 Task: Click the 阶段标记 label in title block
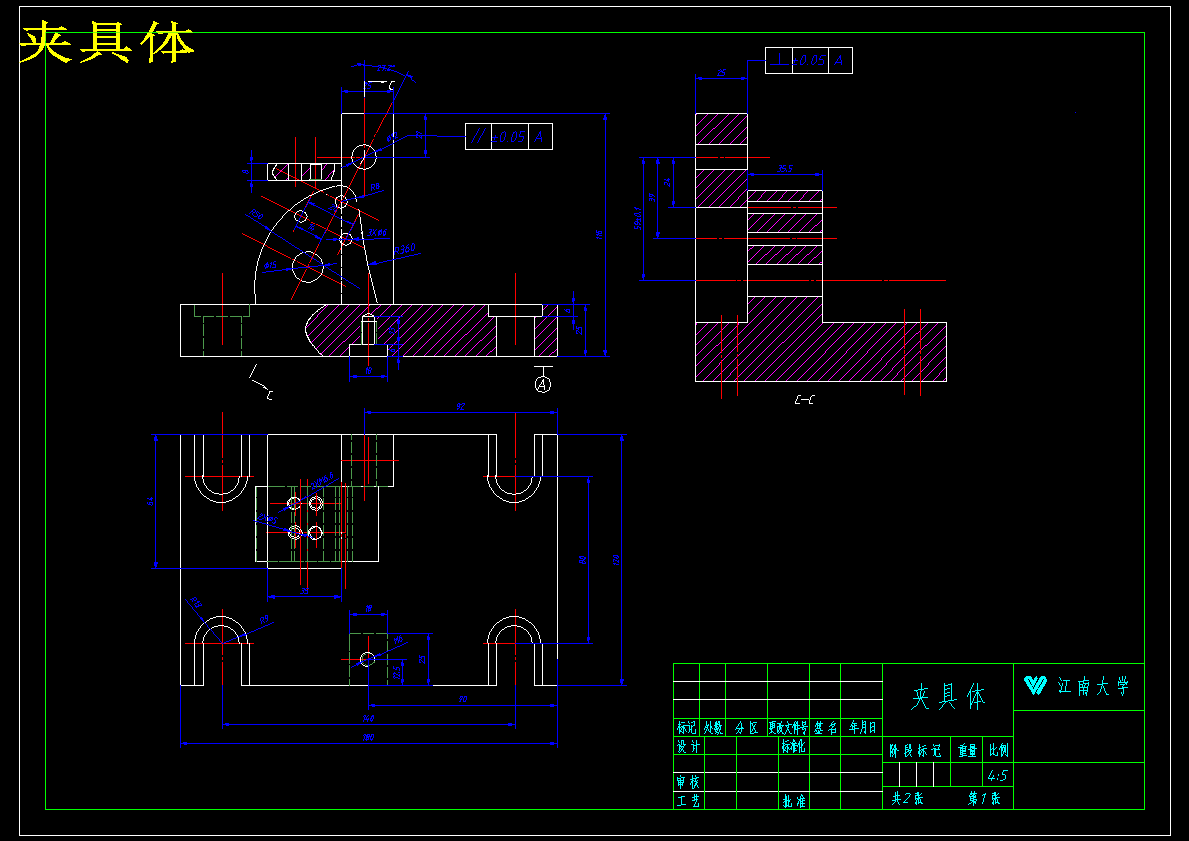pyautogui.click(x=915, y=751)
